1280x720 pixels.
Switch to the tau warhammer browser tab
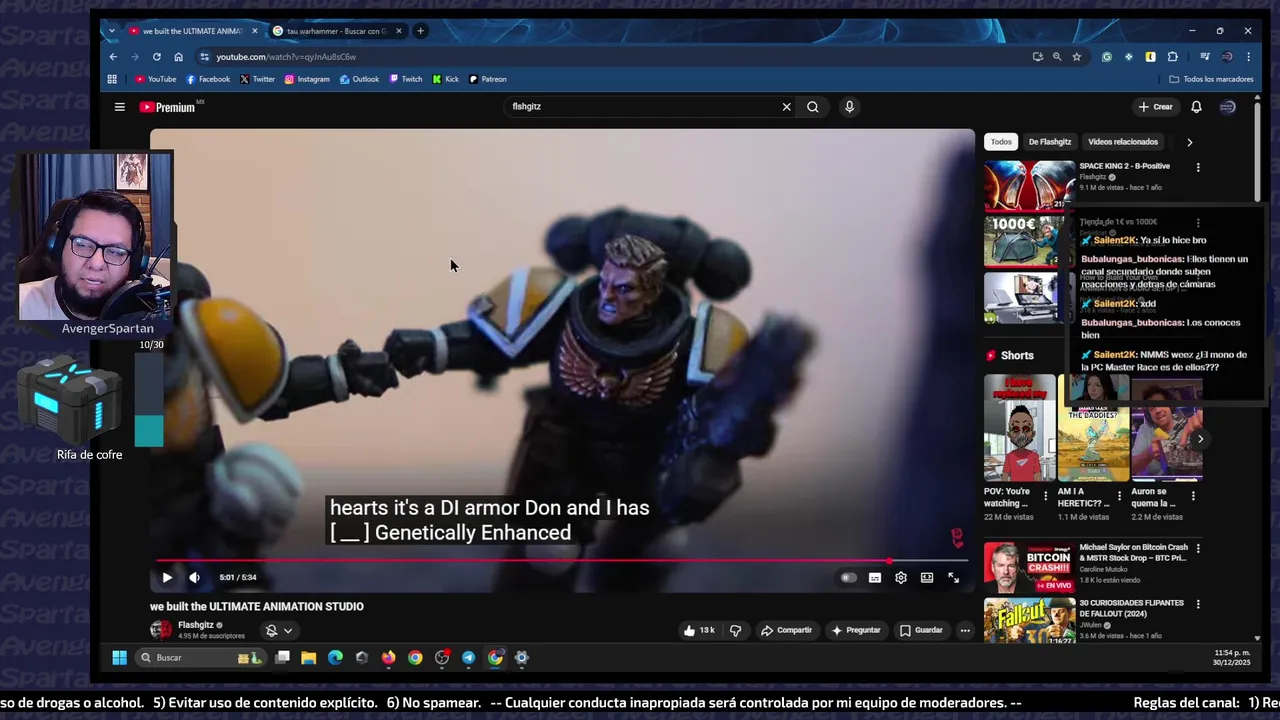[336, 31]
